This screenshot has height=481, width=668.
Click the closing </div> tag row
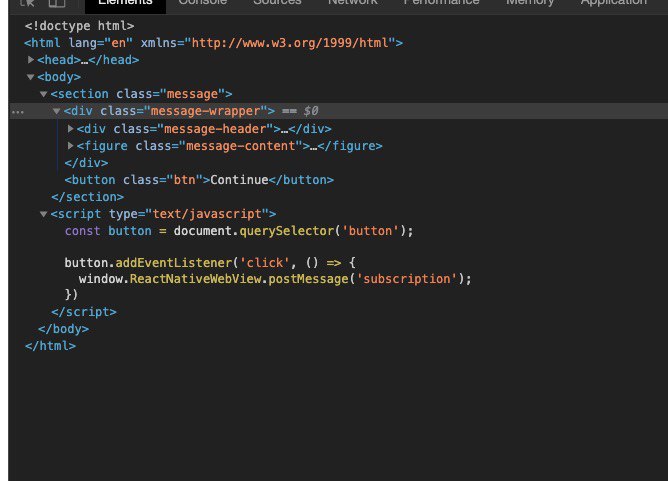(x=86, y=163)
